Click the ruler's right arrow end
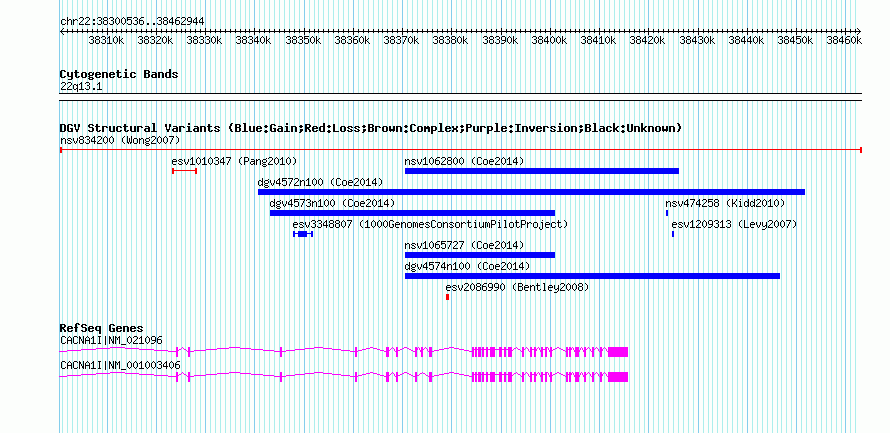The width and height of the screenshot is (890, 433). click(x=859, y=31)
